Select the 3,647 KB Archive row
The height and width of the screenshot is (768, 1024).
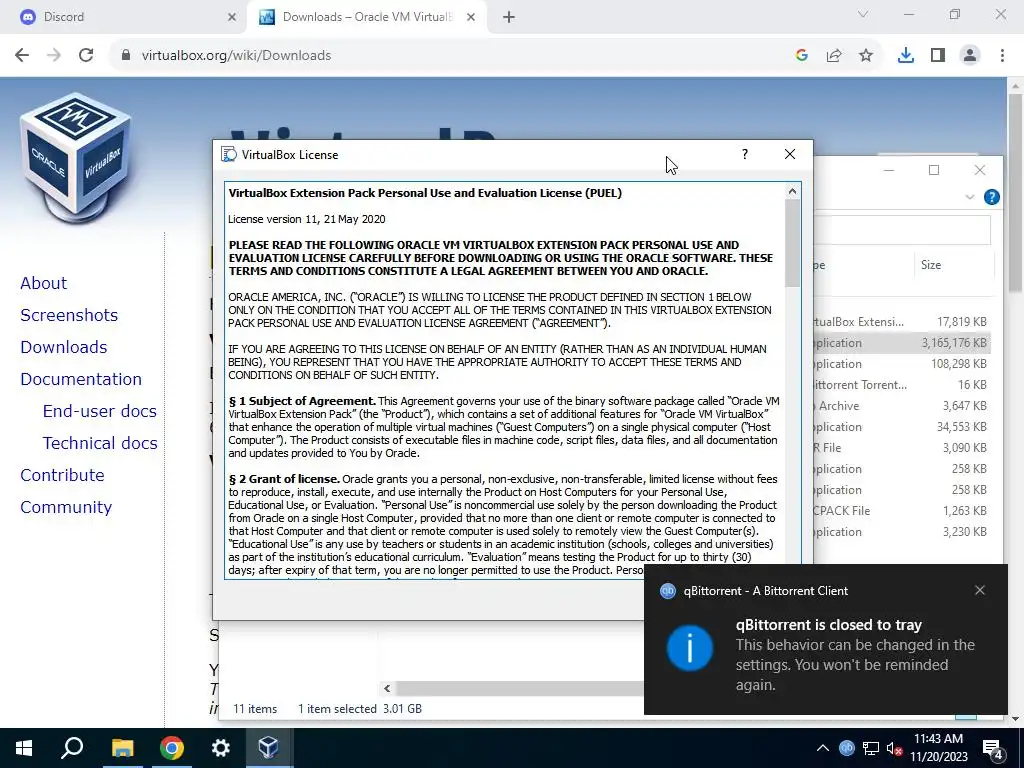click(x=903, y=405)
